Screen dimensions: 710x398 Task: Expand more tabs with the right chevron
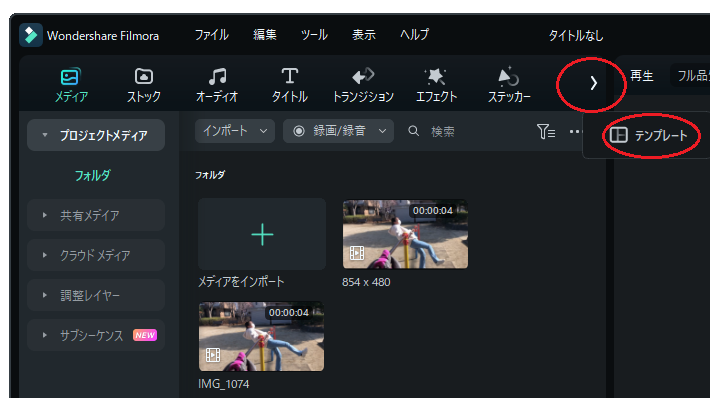[593, 83]
